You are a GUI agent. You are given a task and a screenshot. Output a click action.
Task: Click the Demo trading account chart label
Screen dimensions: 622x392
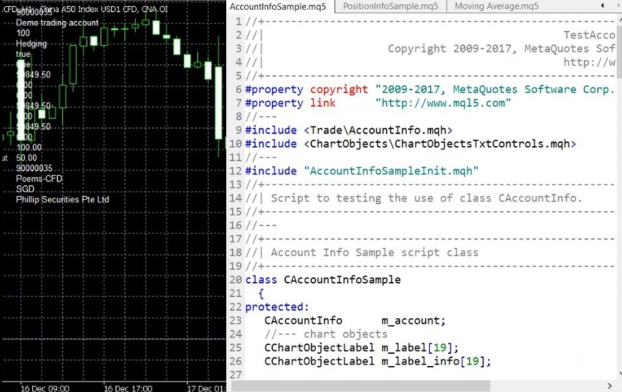(57, 23)
